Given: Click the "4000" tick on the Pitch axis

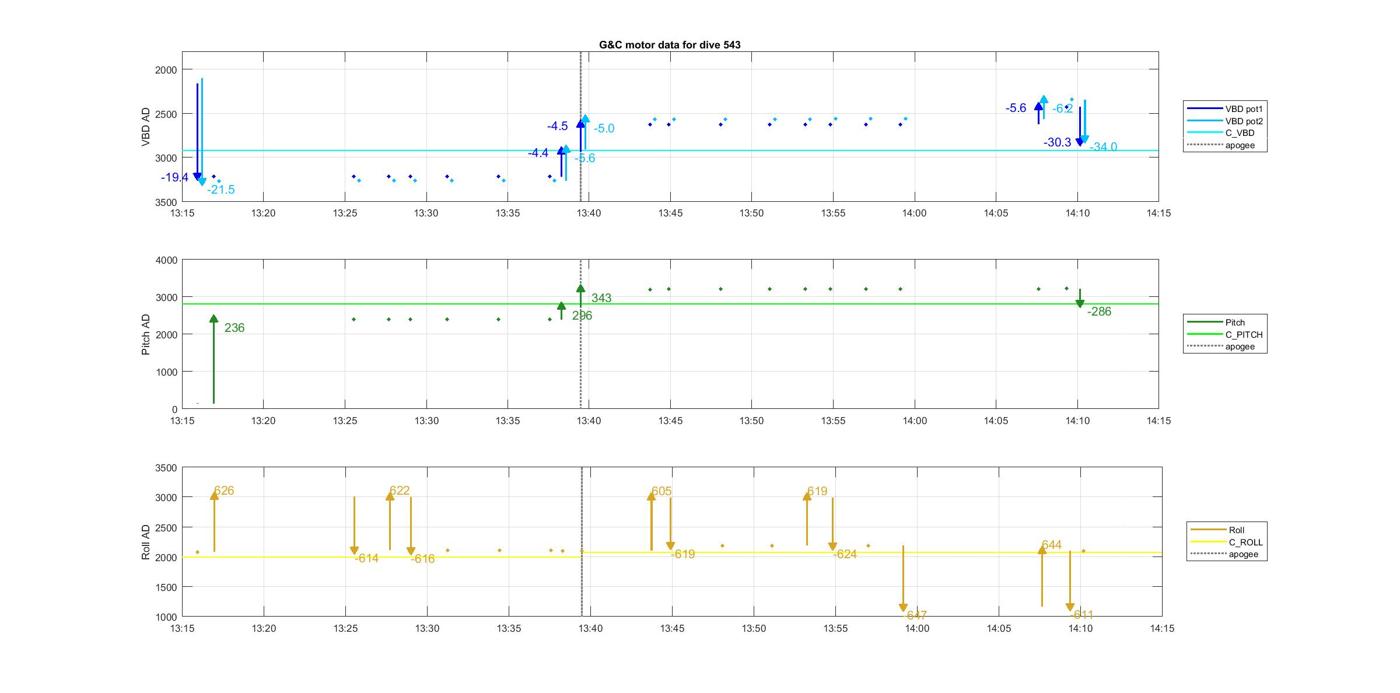Looking at the screenshot, I should [x=166, y=260].
